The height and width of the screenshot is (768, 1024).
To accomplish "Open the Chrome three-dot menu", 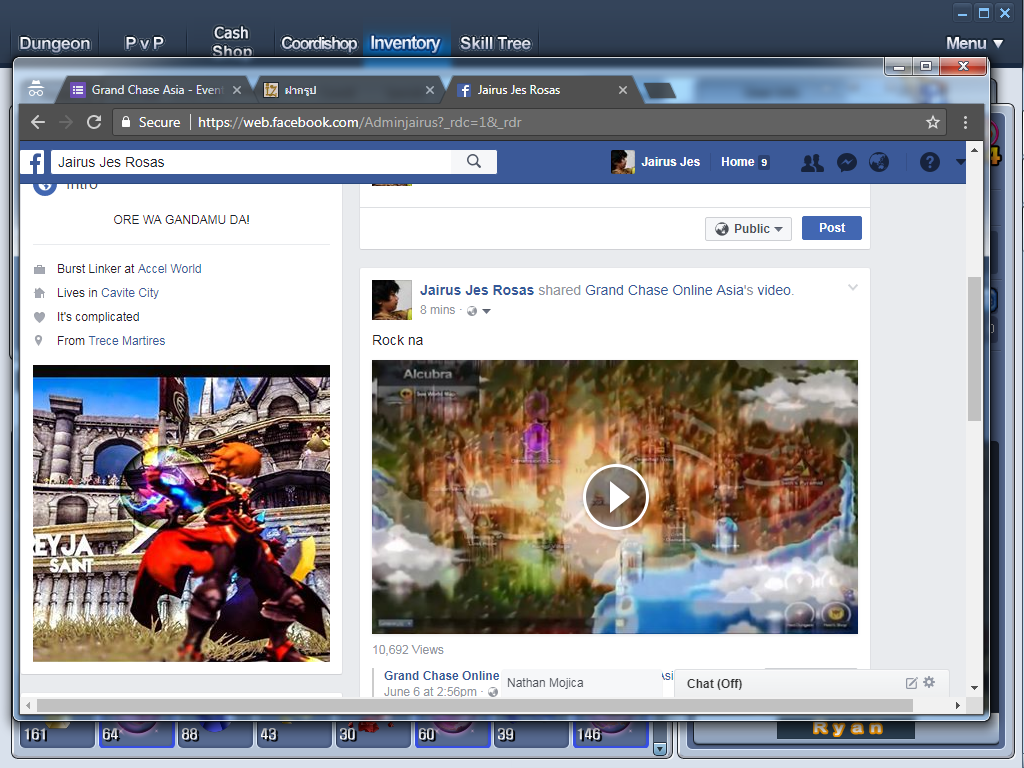I will (965, 122).
